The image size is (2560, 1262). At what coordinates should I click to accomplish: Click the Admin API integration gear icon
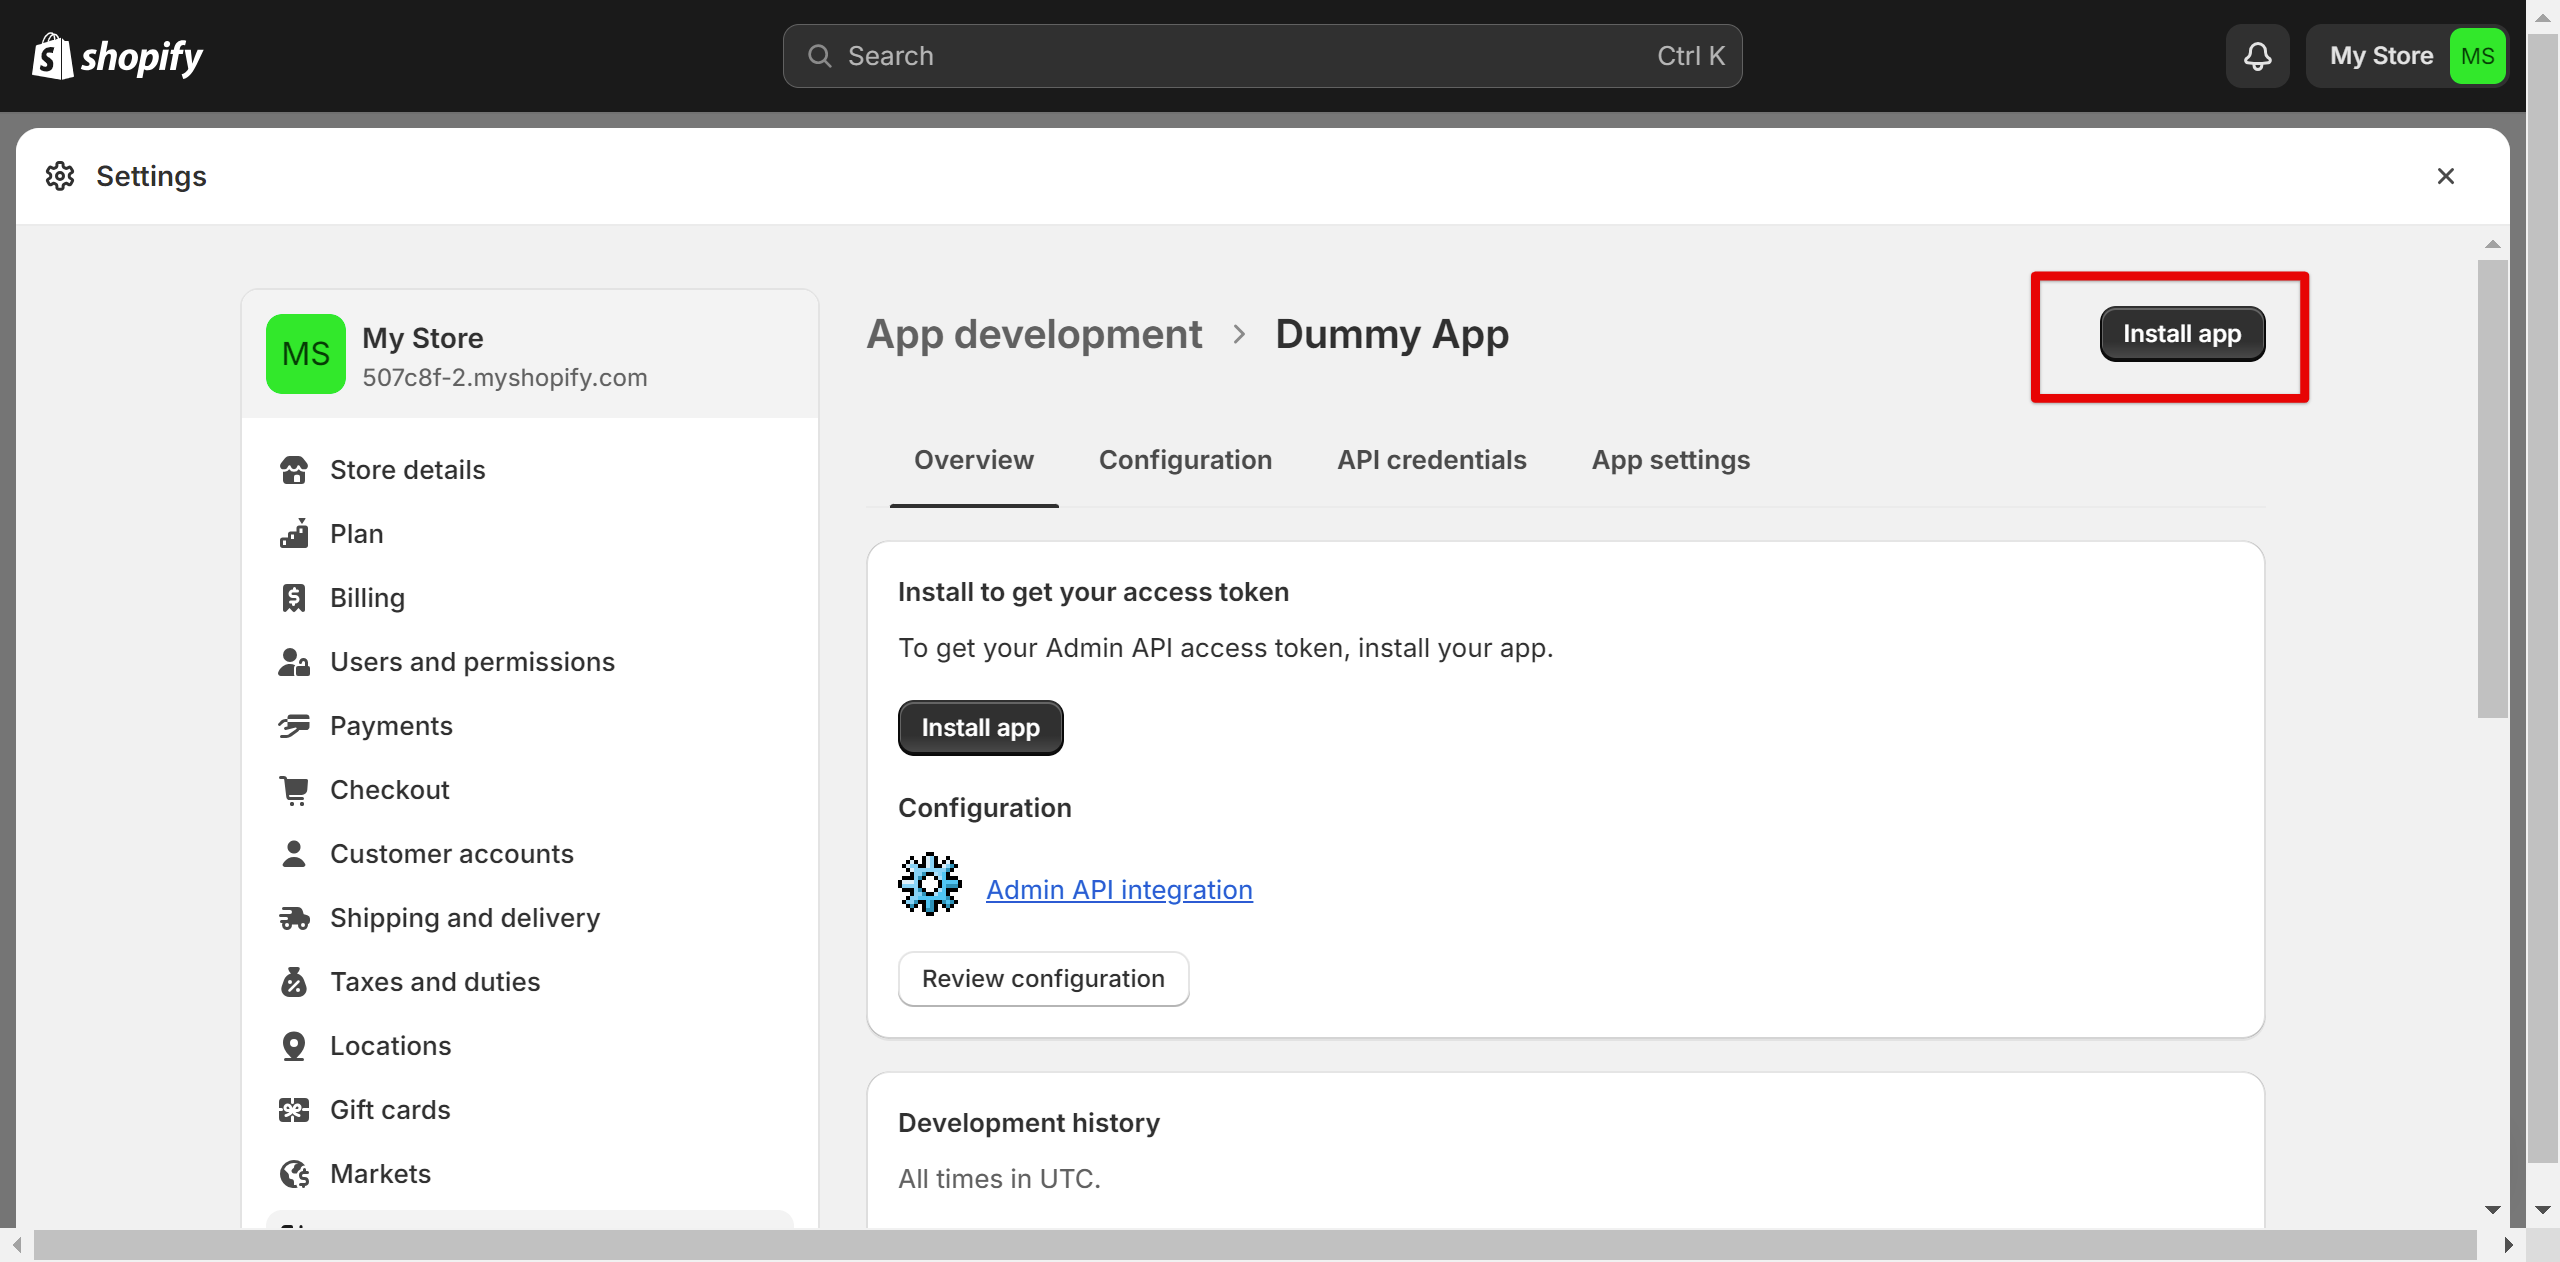930,884
